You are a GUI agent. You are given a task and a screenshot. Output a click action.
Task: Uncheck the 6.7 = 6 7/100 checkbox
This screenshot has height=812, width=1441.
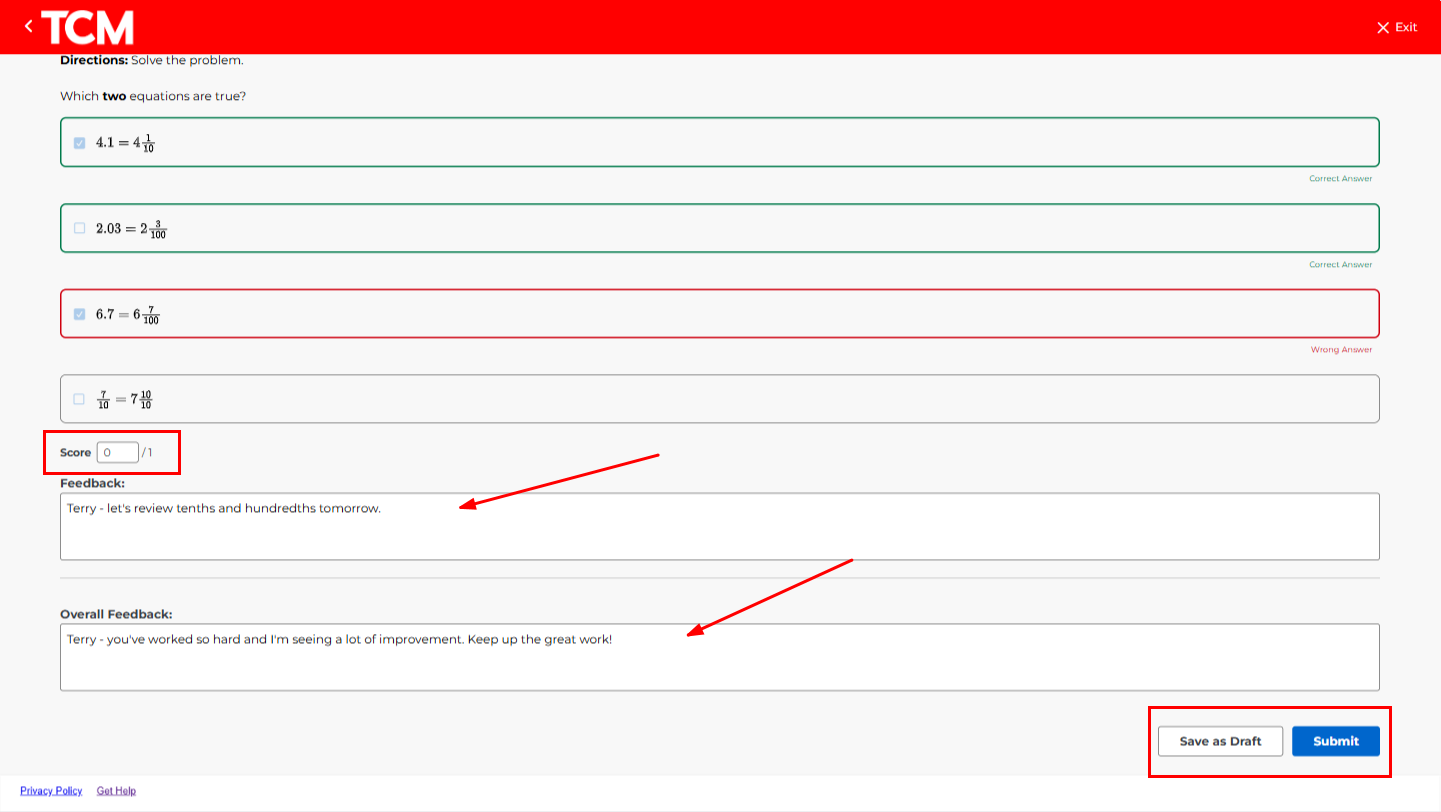tap(80, 314)
